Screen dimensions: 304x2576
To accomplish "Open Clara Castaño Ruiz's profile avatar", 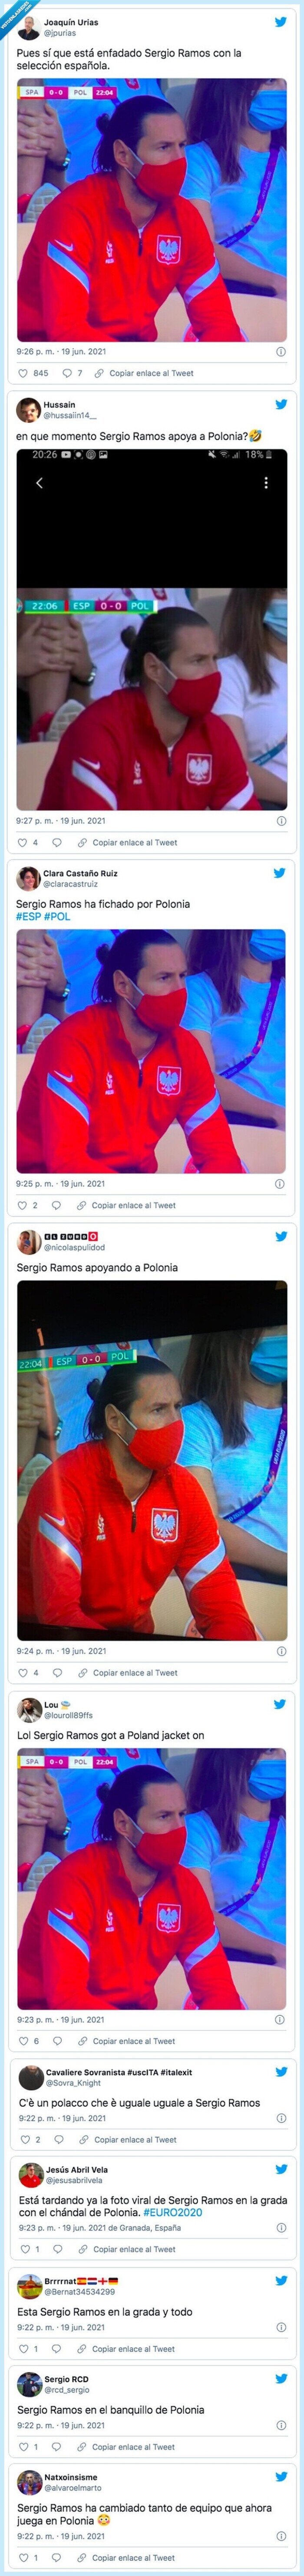I will tap(27, 878).
